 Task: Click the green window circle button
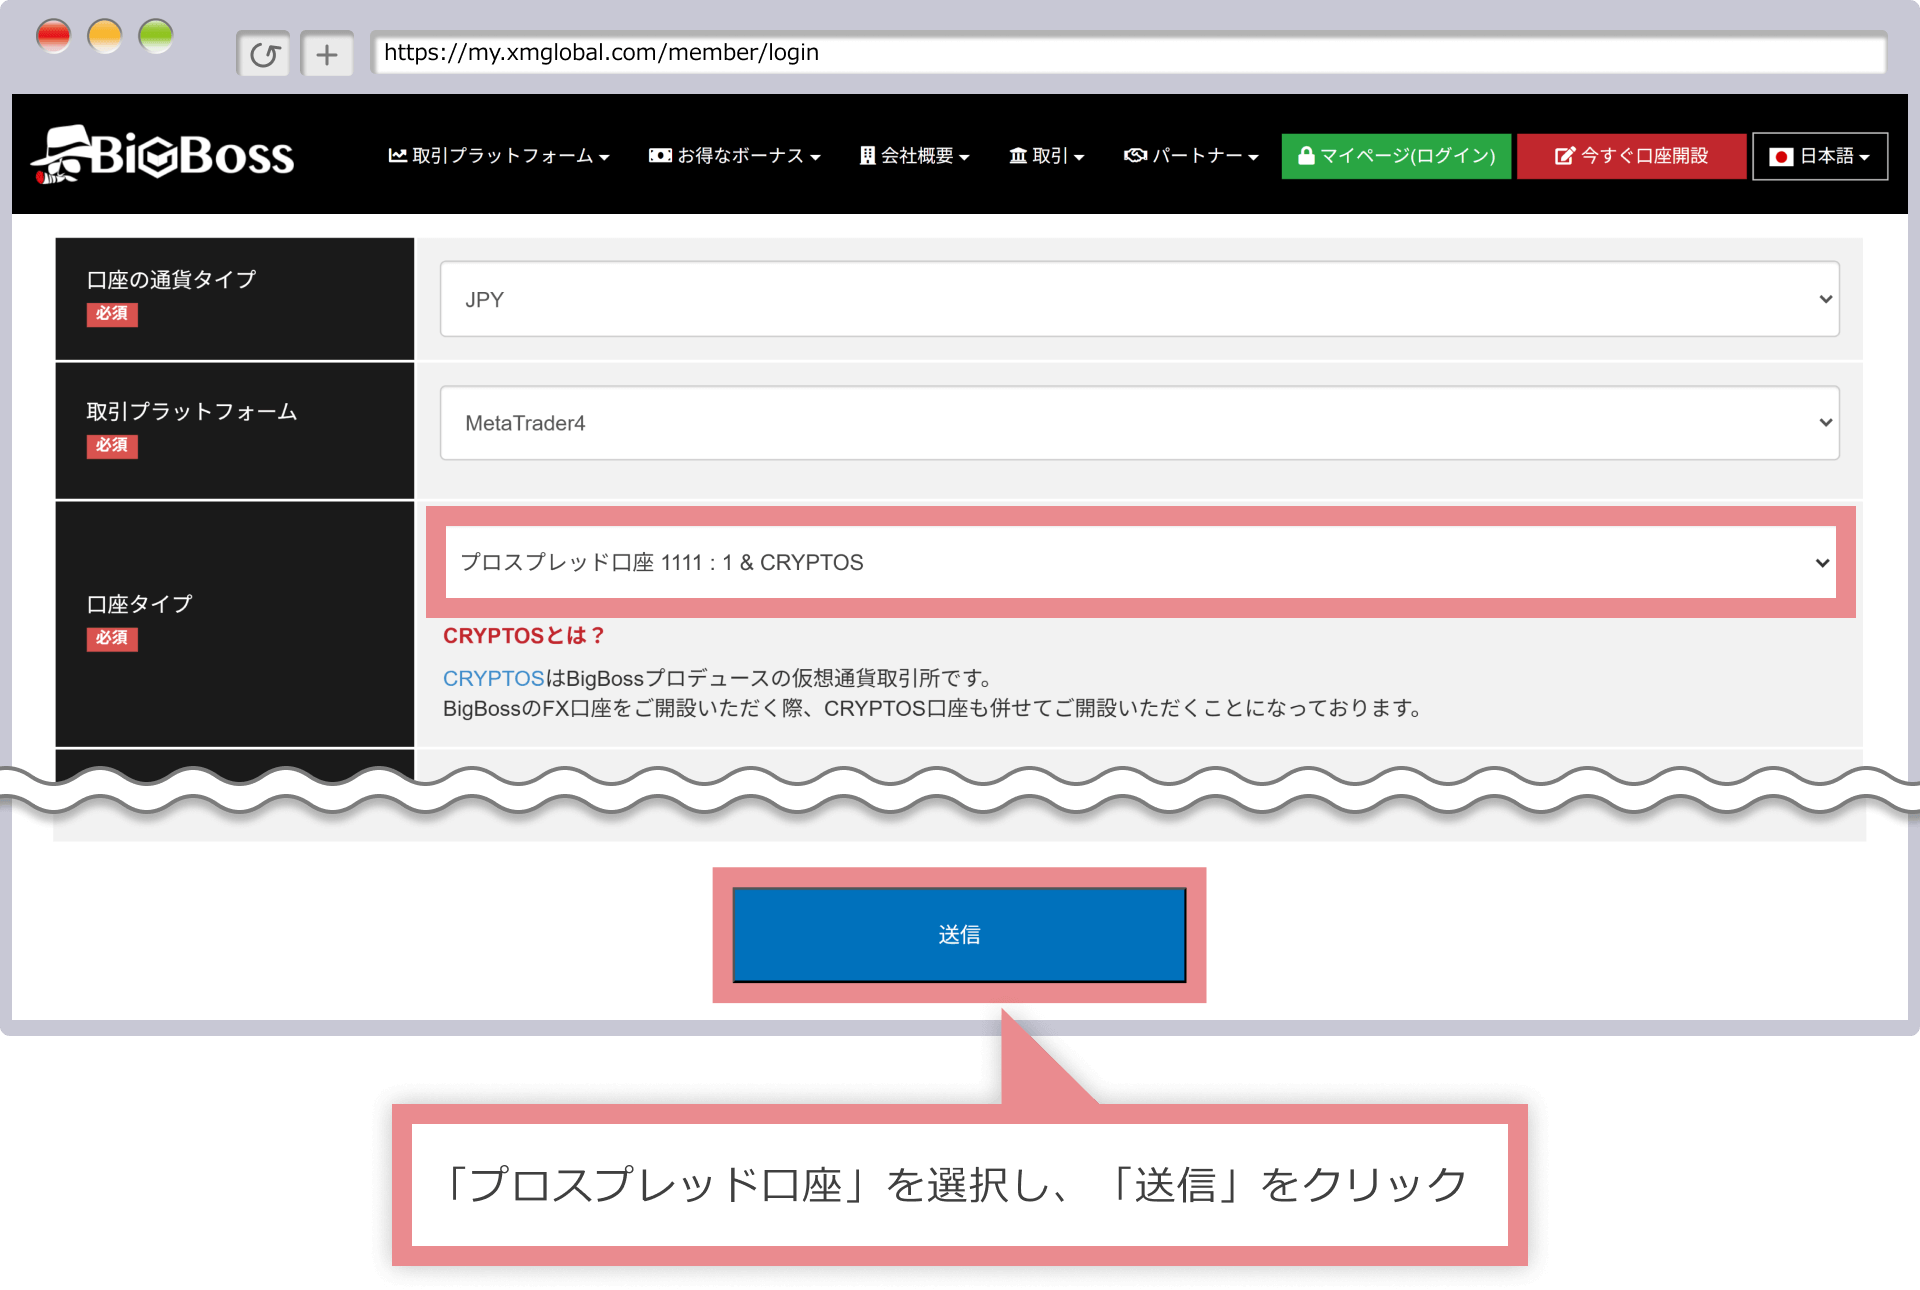coord(155,37)
